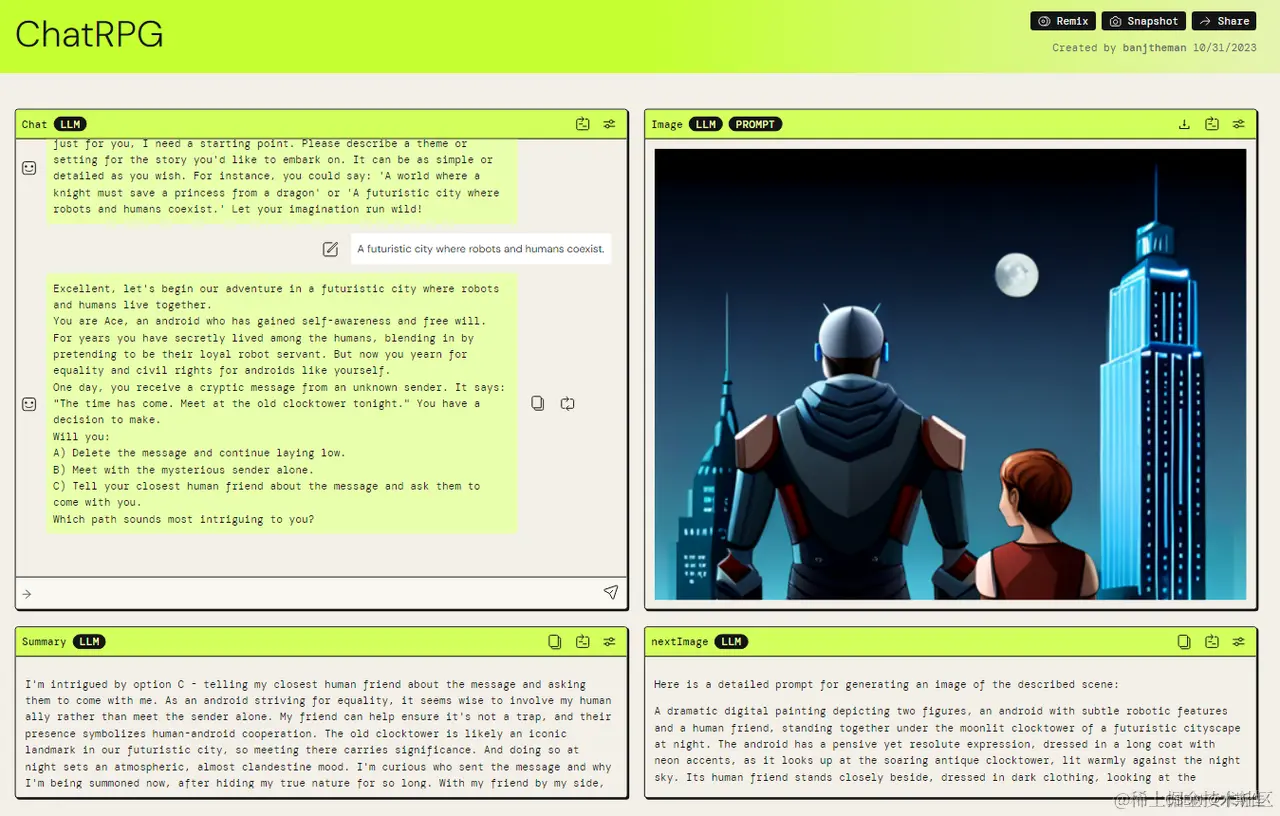Click the 'Chat' panel title label
Screen dimensions: 1280x816
point(34,124)
